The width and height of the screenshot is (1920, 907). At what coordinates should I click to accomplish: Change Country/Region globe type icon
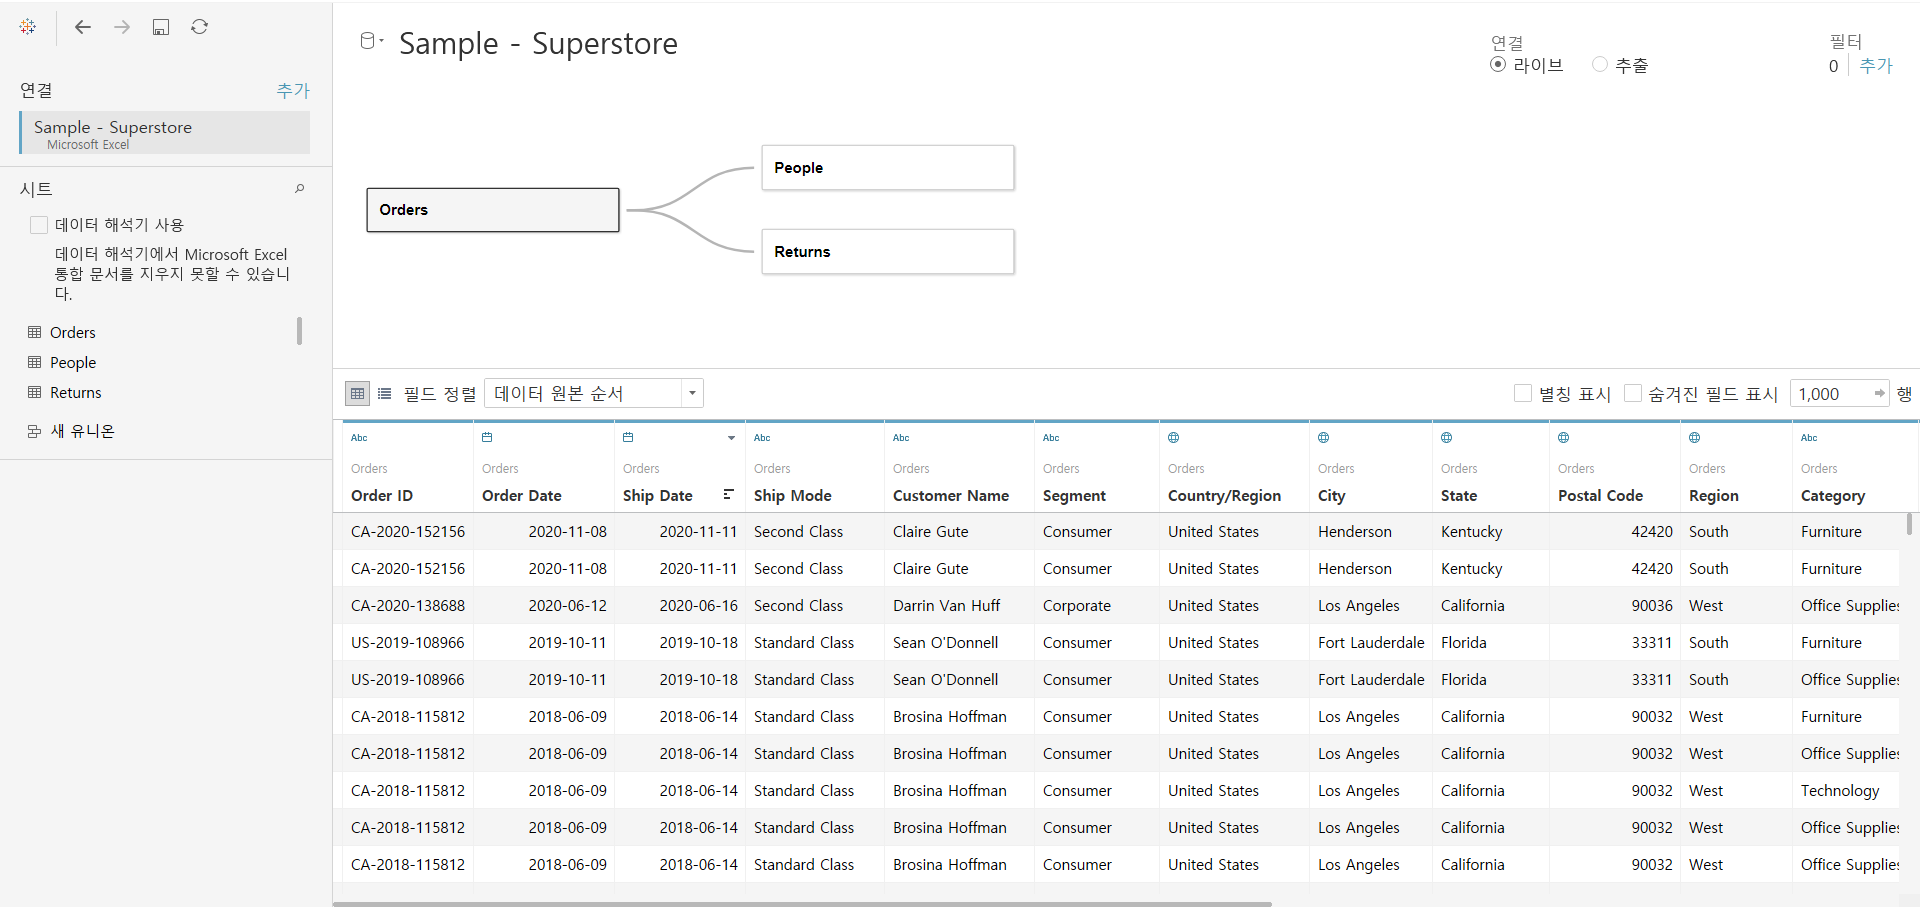click(x=1174, y=437)
